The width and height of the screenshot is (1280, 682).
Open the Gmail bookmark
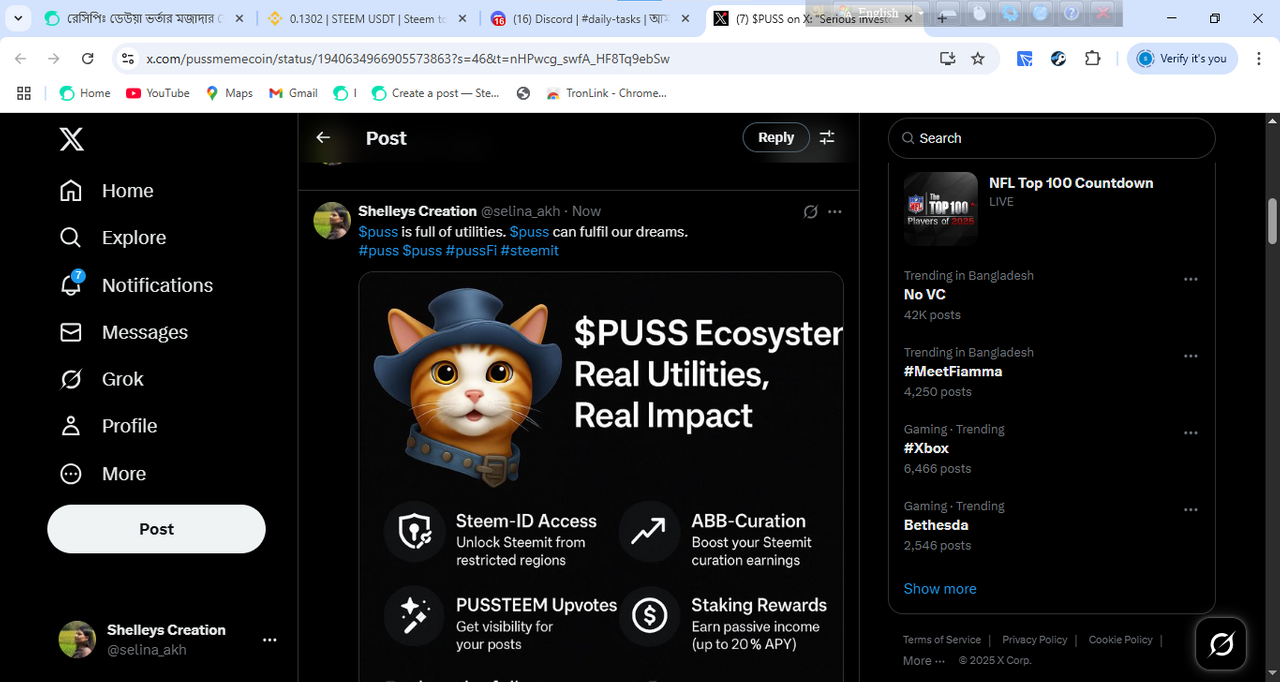293,93
